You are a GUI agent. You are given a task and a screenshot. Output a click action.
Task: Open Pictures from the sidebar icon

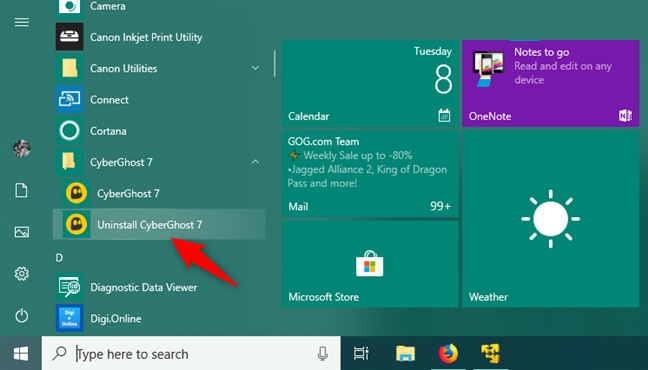point(21,232)
